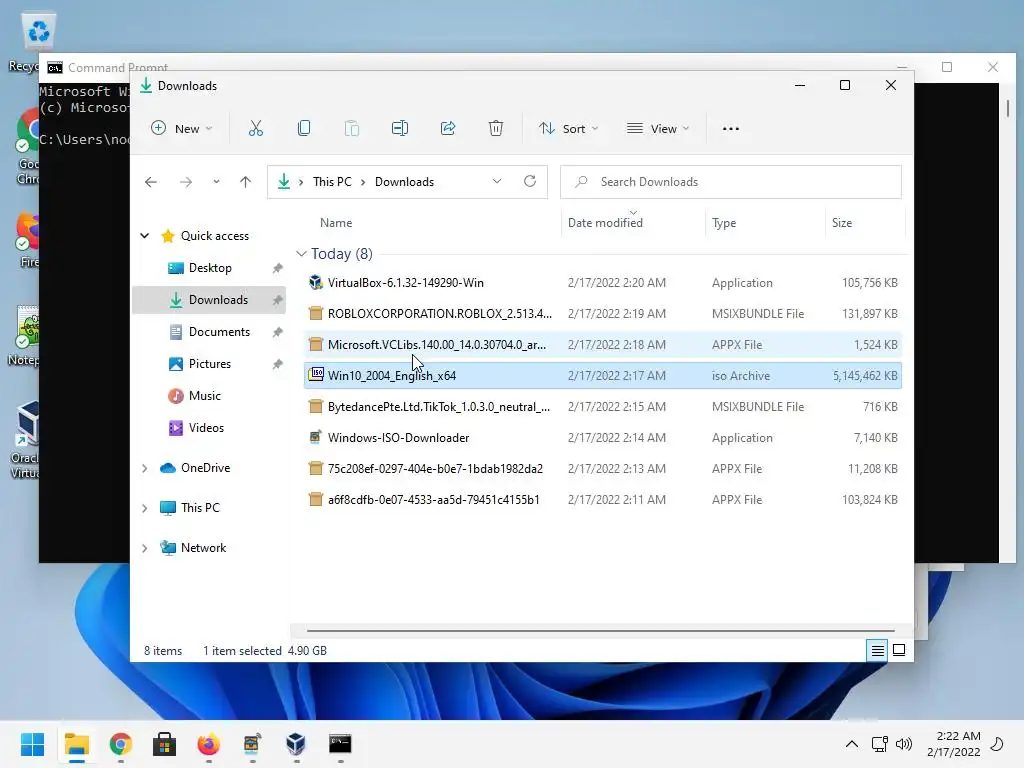Click the Copy icon in the toolbar
The height and width of the screenshot is (768, 1024).
[304, 129]
